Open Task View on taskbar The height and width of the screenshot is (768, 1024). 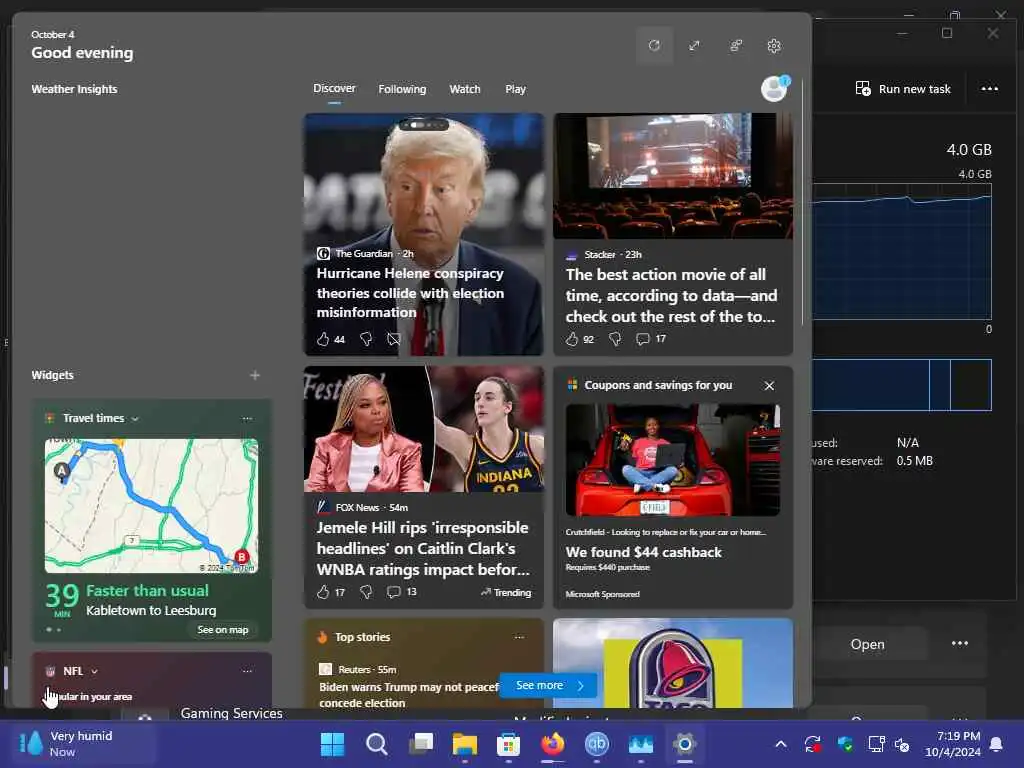point(421,744)
